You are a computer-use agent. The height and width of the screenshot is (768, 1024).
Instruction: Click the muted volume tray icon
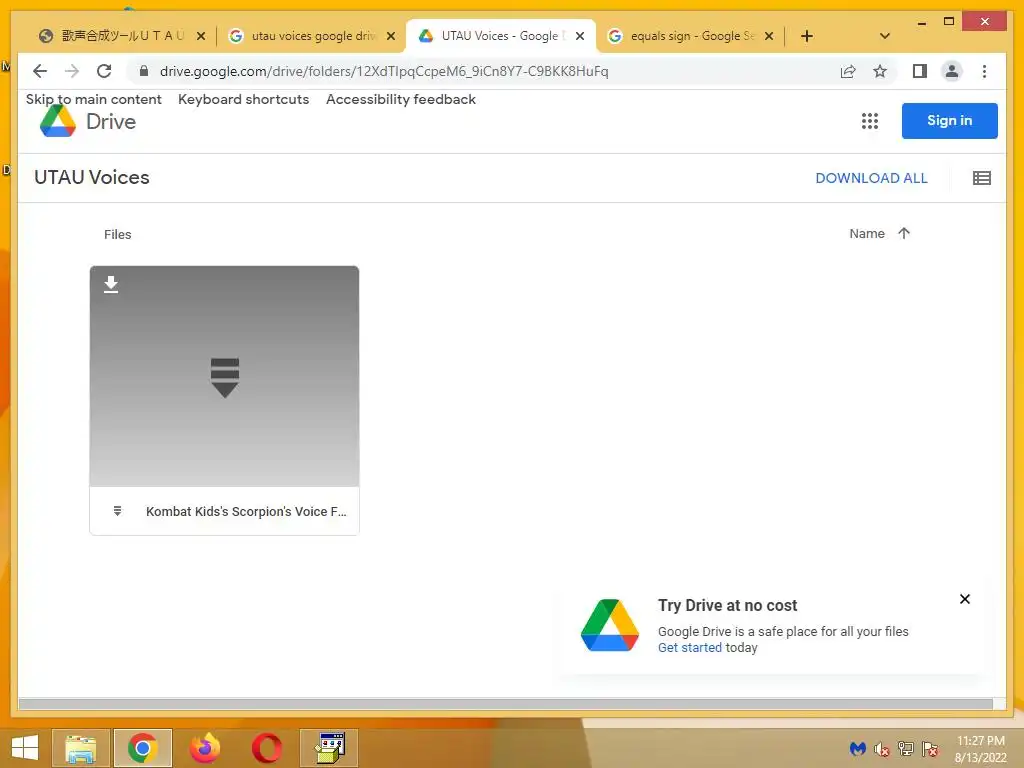click(882, 749)
